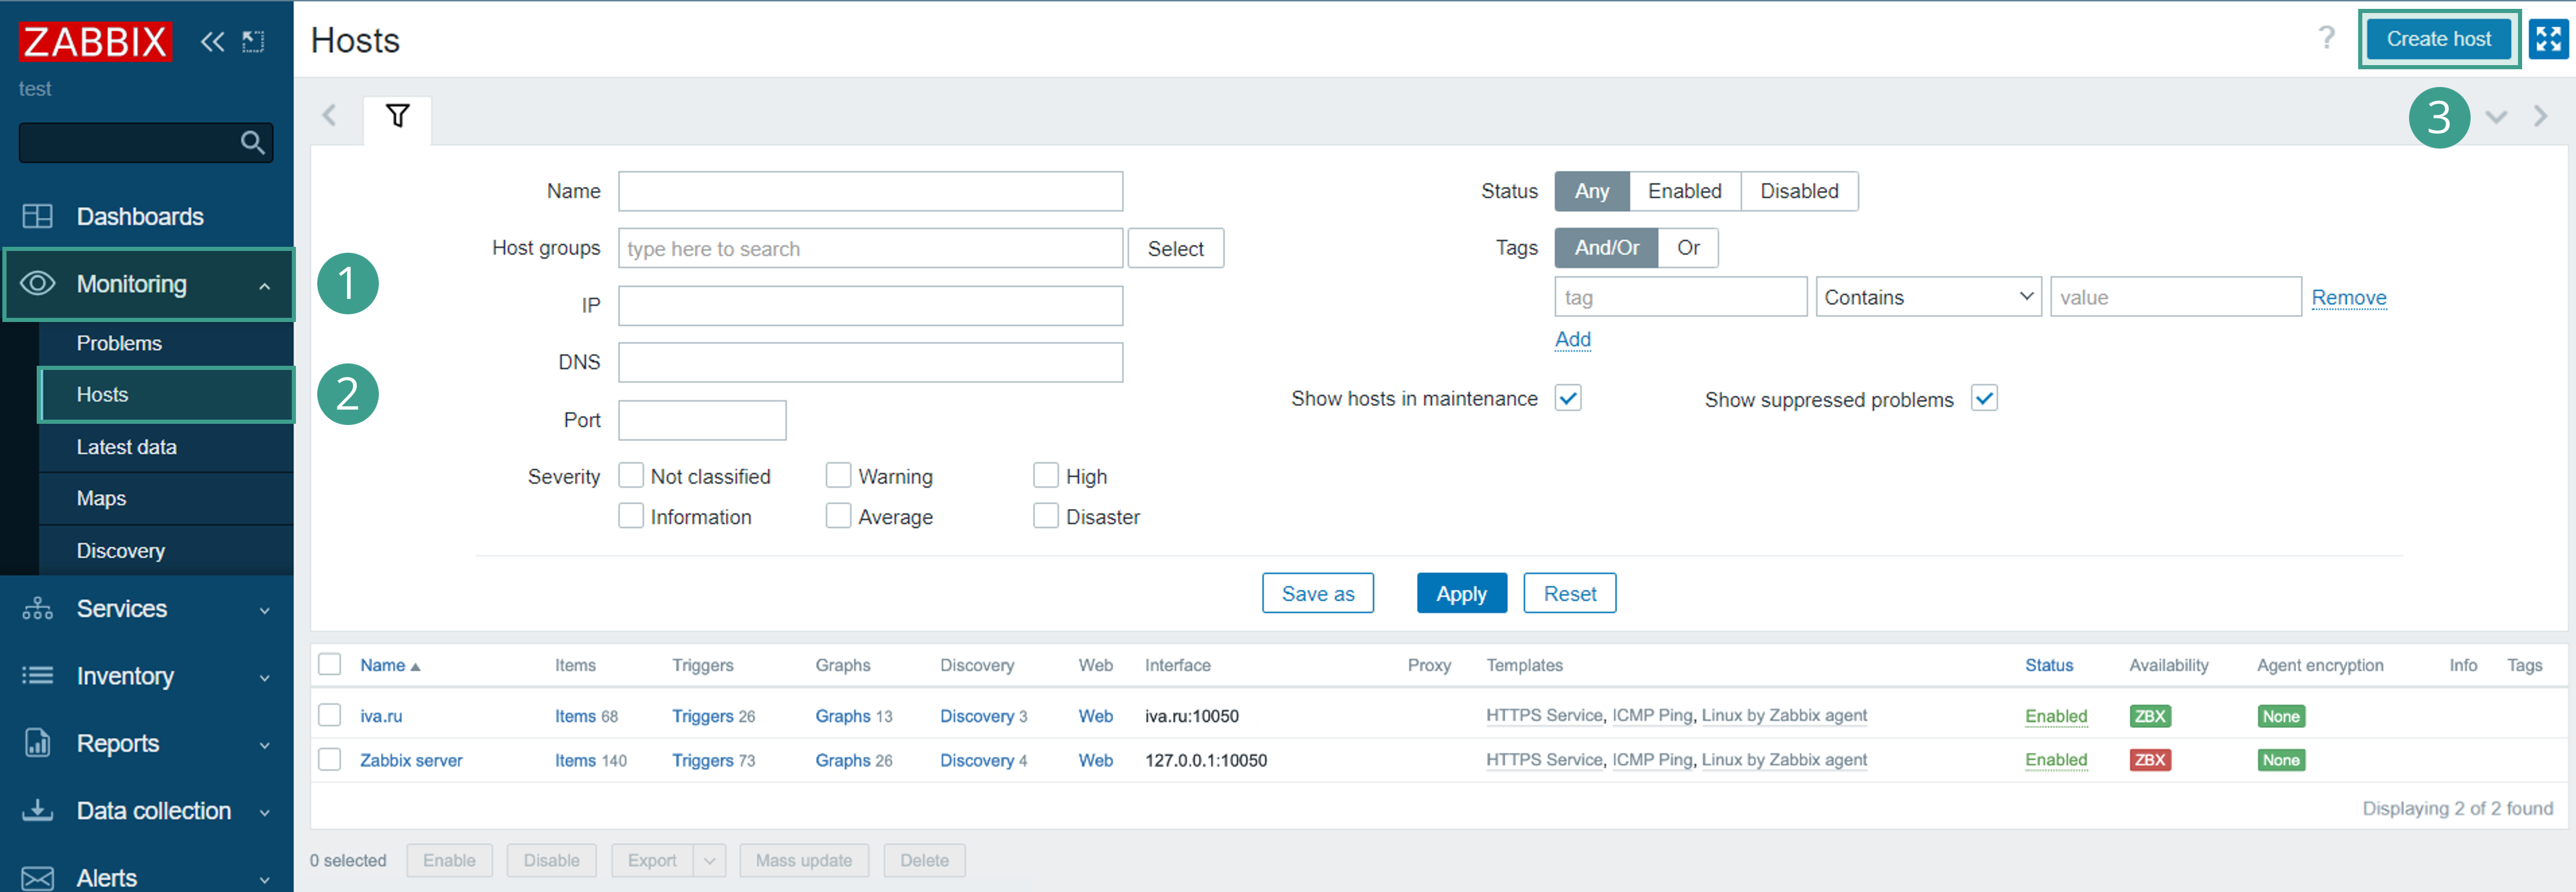Check the Warning severity checkbox
2576x892 pixels.
(x=838, y=475)
